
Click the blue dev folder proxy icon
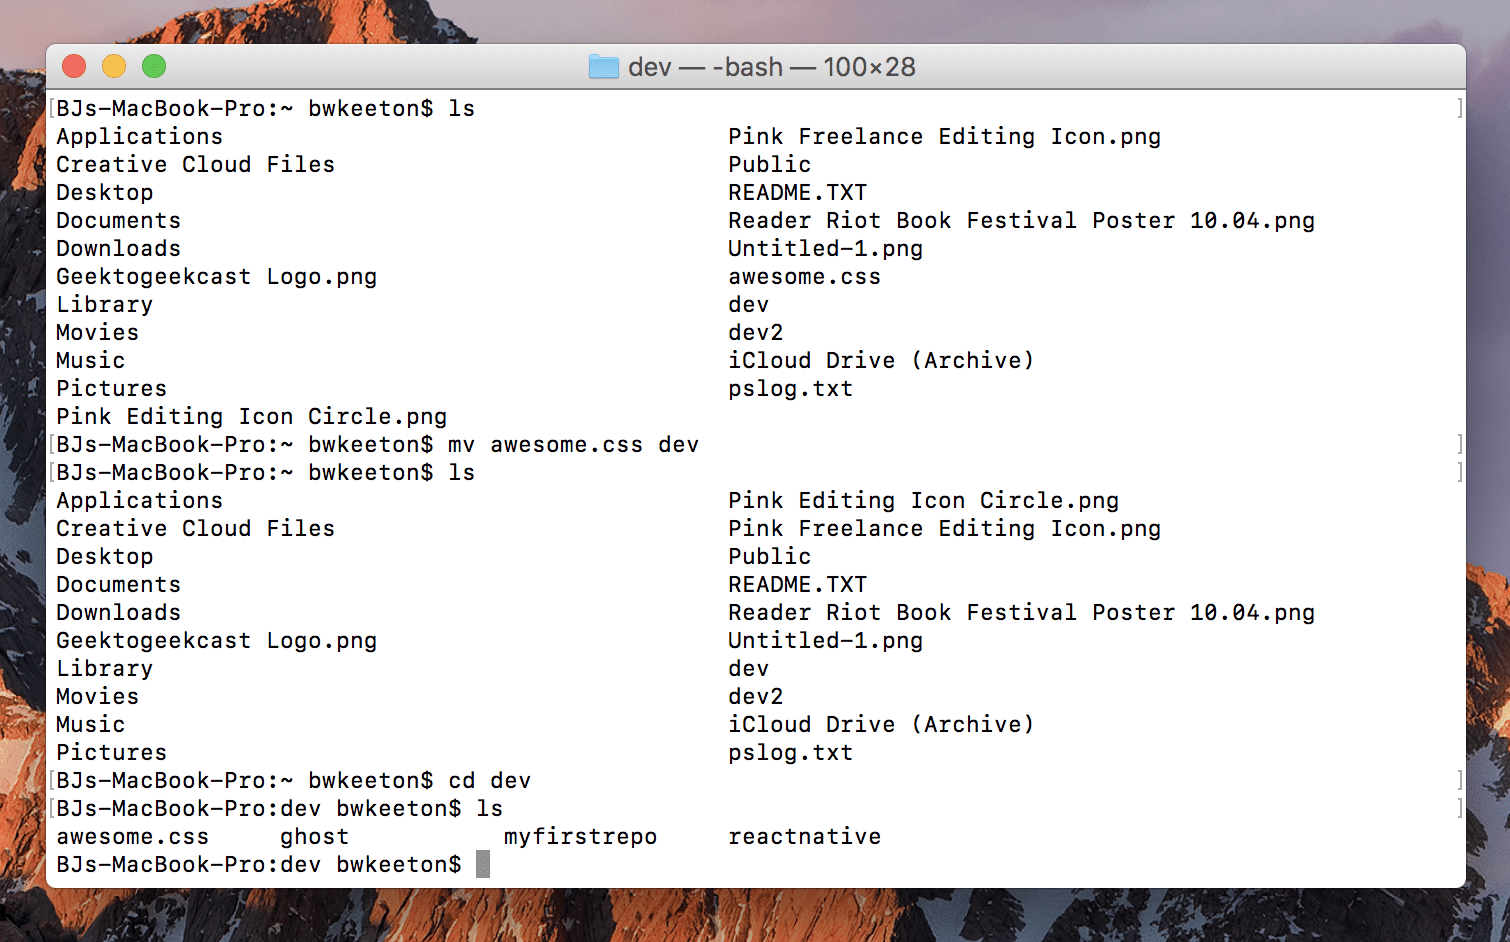coord(605,66)
